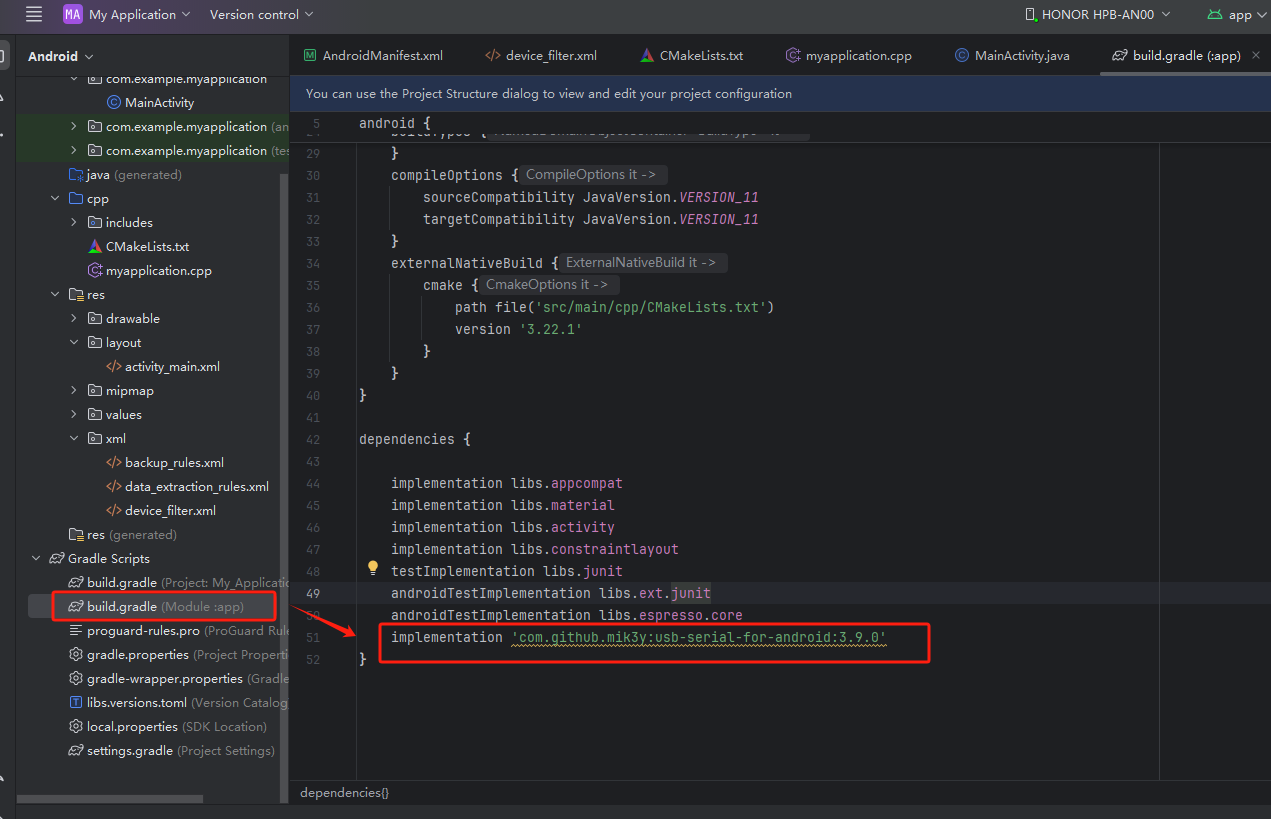Click the HONOR device phone icon
1271x819 pixels.
[1031, 14]
